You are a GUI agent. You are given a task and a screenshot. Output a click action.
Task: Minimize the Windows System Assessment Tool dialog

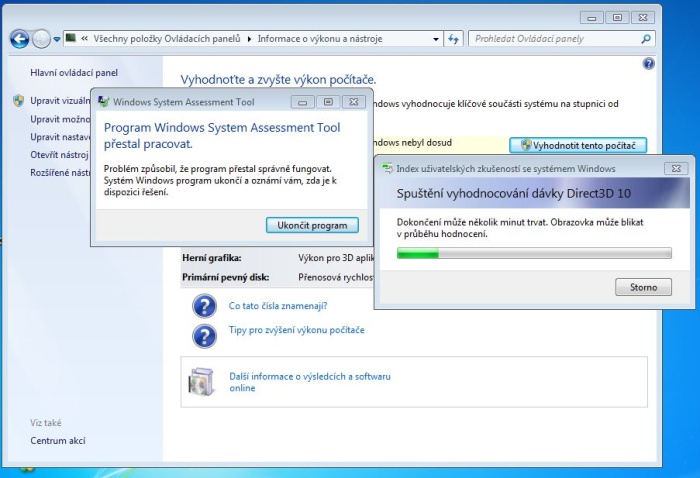point(302,102)
